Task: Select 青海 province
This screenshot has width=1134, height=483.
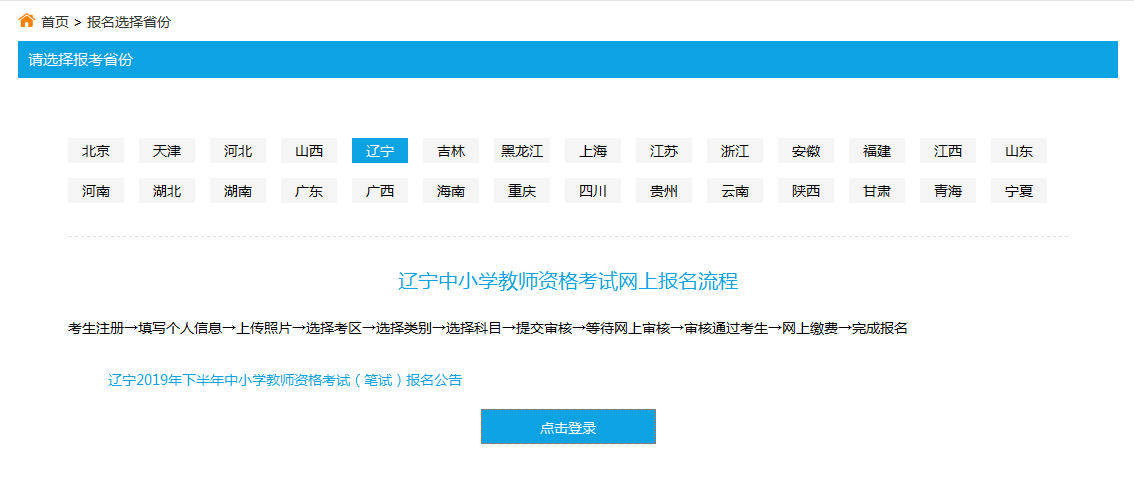Action: click(948, 191)
